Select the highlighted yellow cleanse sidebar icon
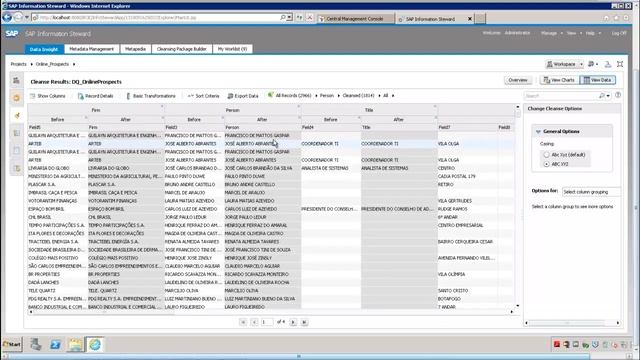640x360 pixels. (17, 116)
